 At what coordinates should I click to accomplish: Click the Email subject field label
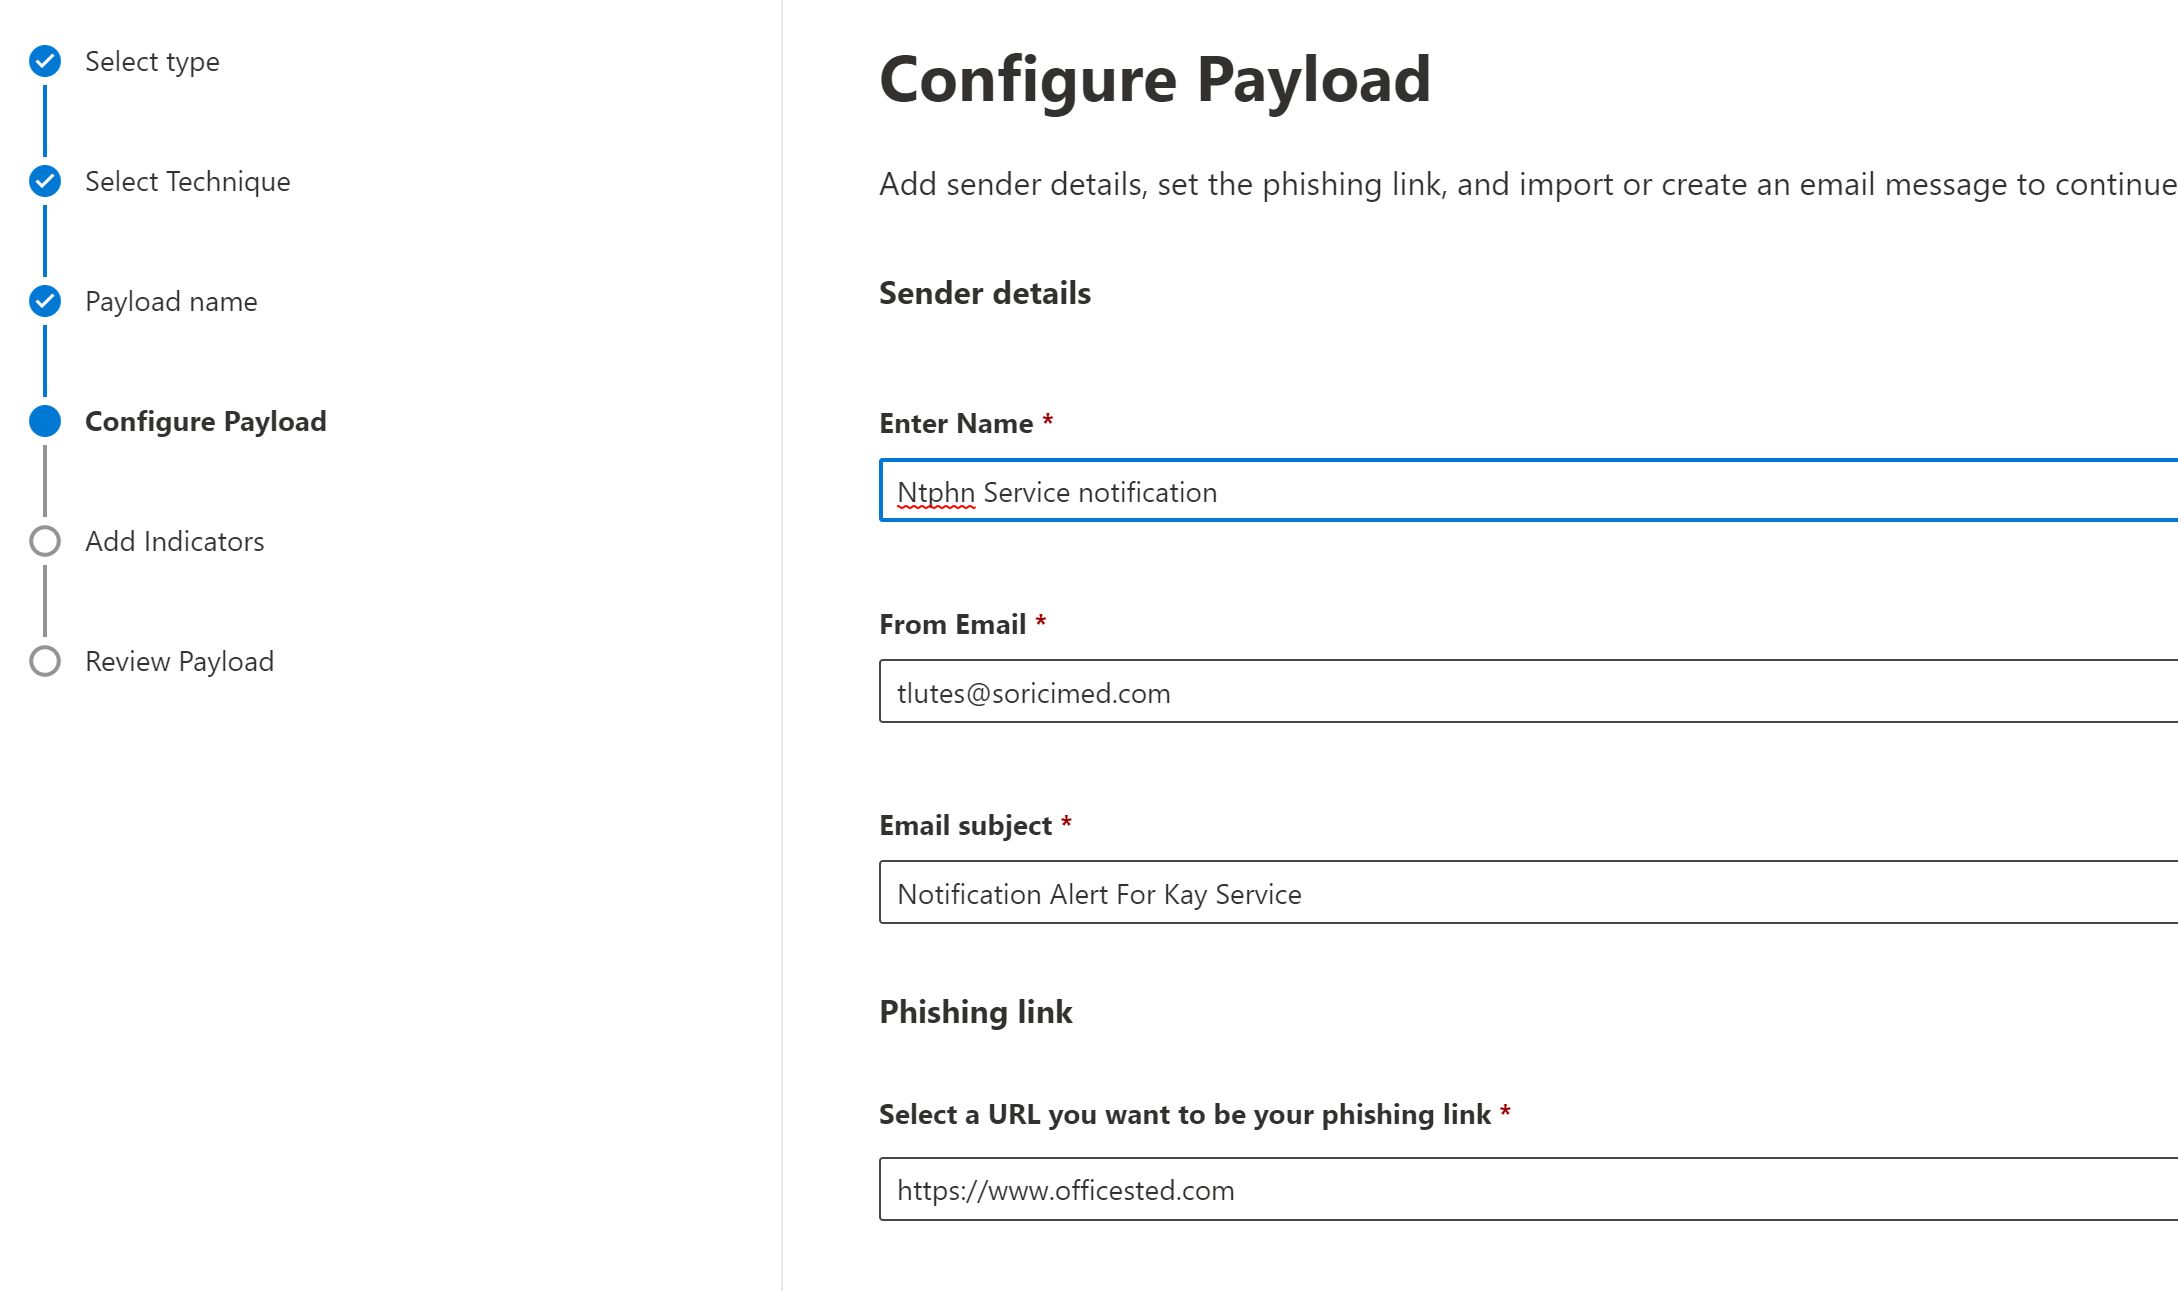point(965,826)
